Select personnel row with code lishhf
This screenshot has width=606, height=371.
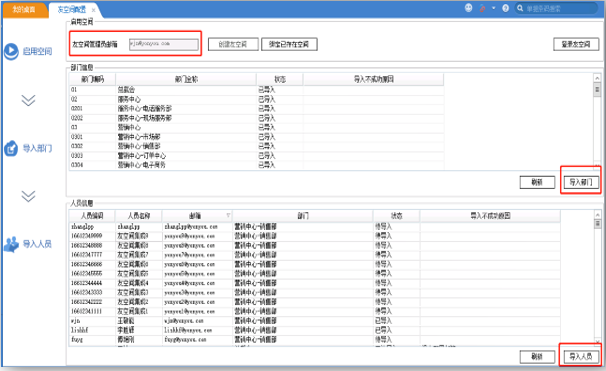(315, 330)
